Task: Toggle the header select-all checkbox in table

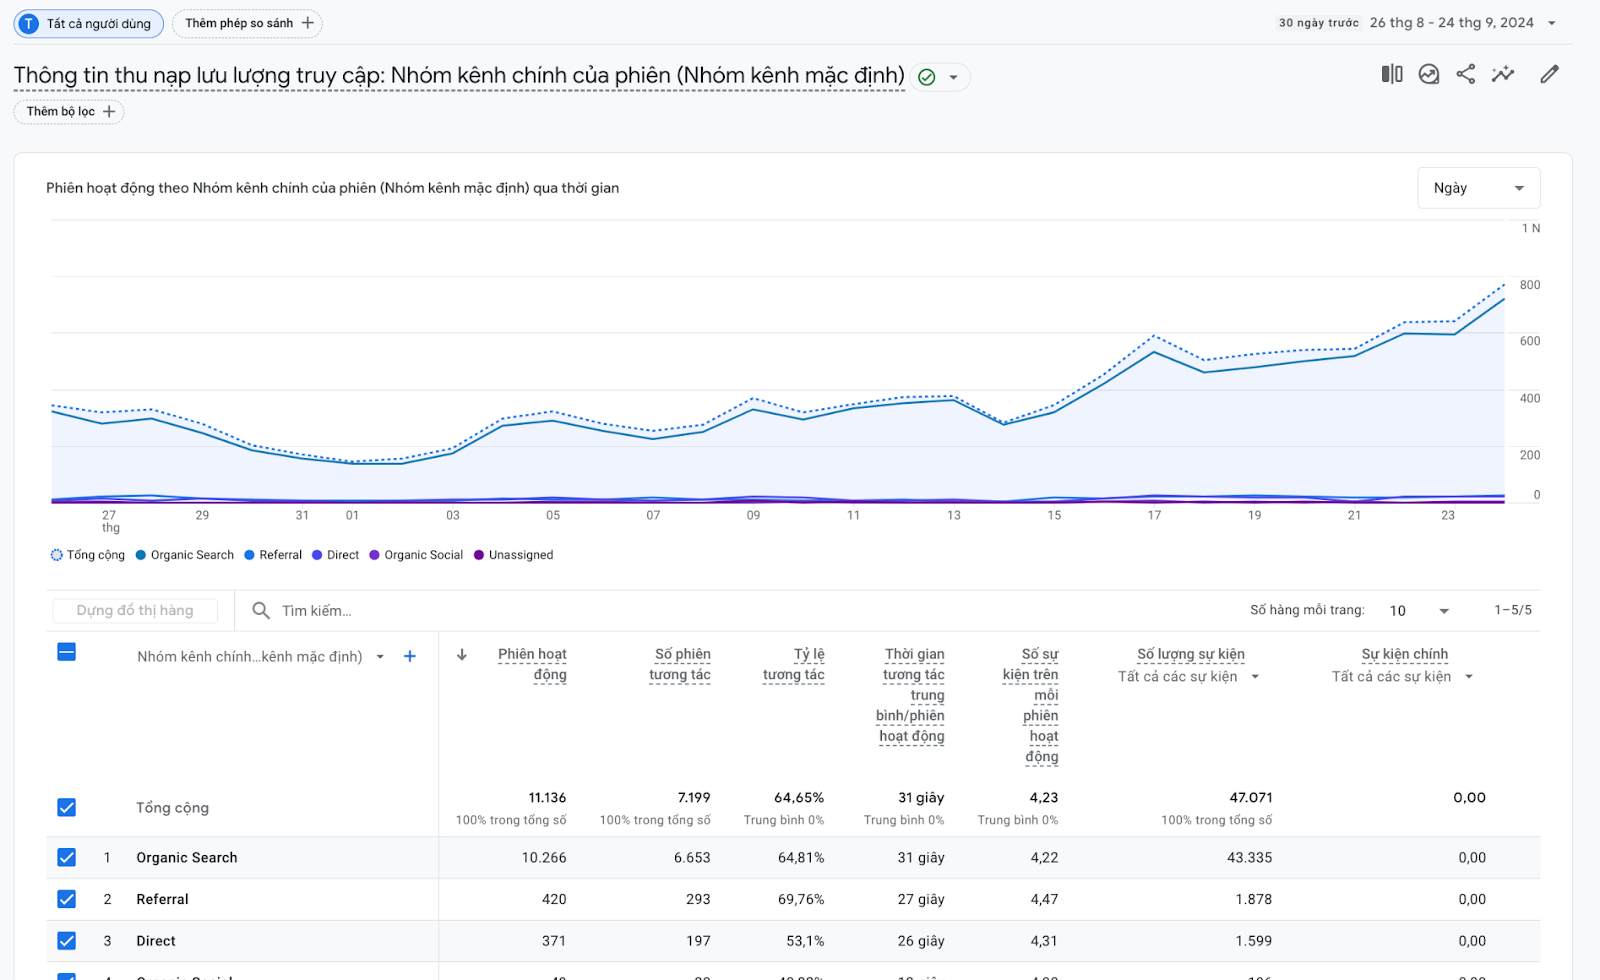Action: coord(66,652)
